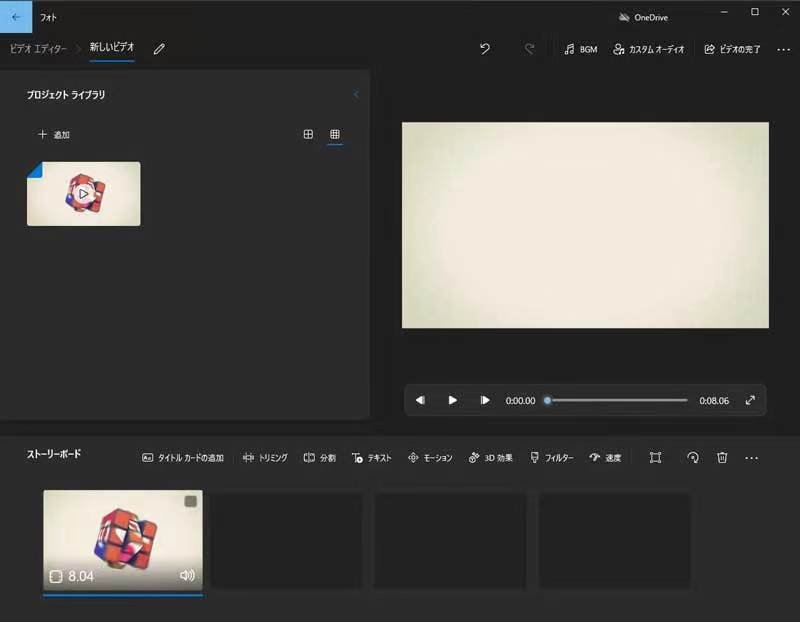Tick the storyboard clip selection checkbox
800x622 pixels.
(190, 501)
